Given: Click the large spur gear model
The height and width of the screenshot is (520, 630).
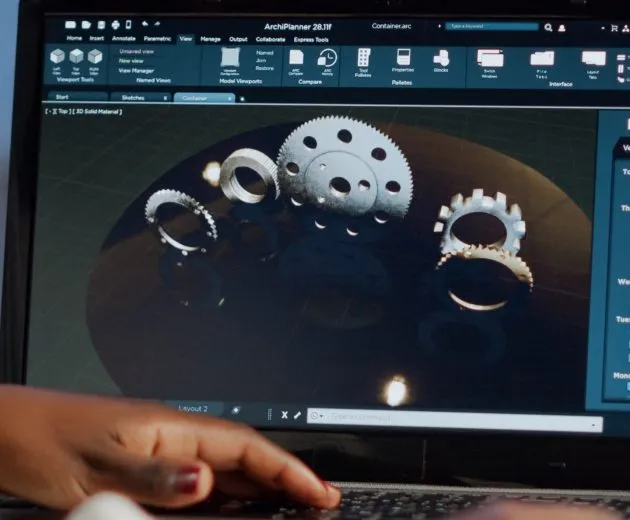Looking at the screenshot, I should coord(344,169).
